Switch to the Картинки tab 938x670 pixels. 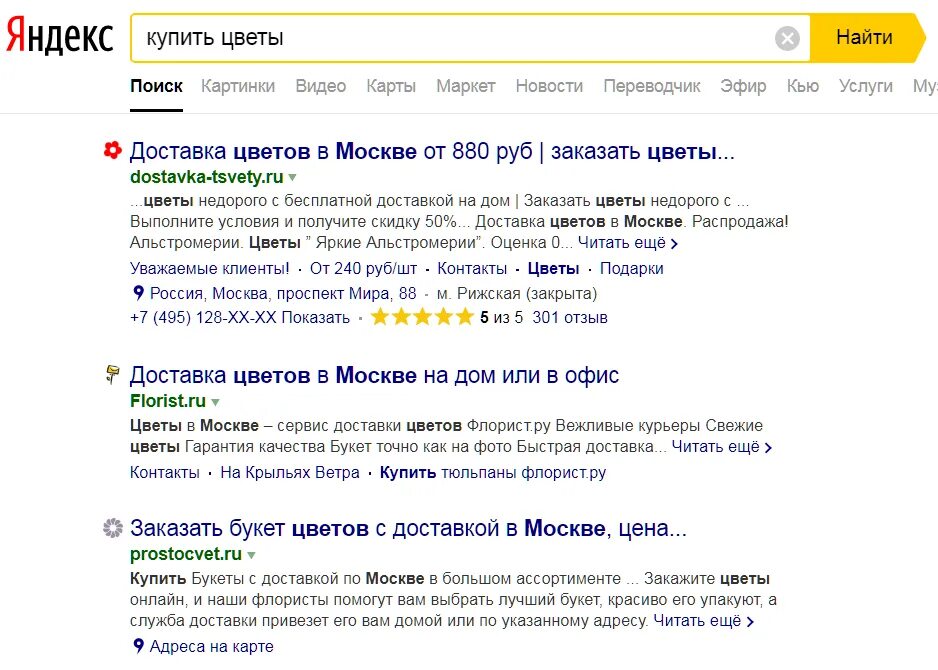tap(238, 86)
